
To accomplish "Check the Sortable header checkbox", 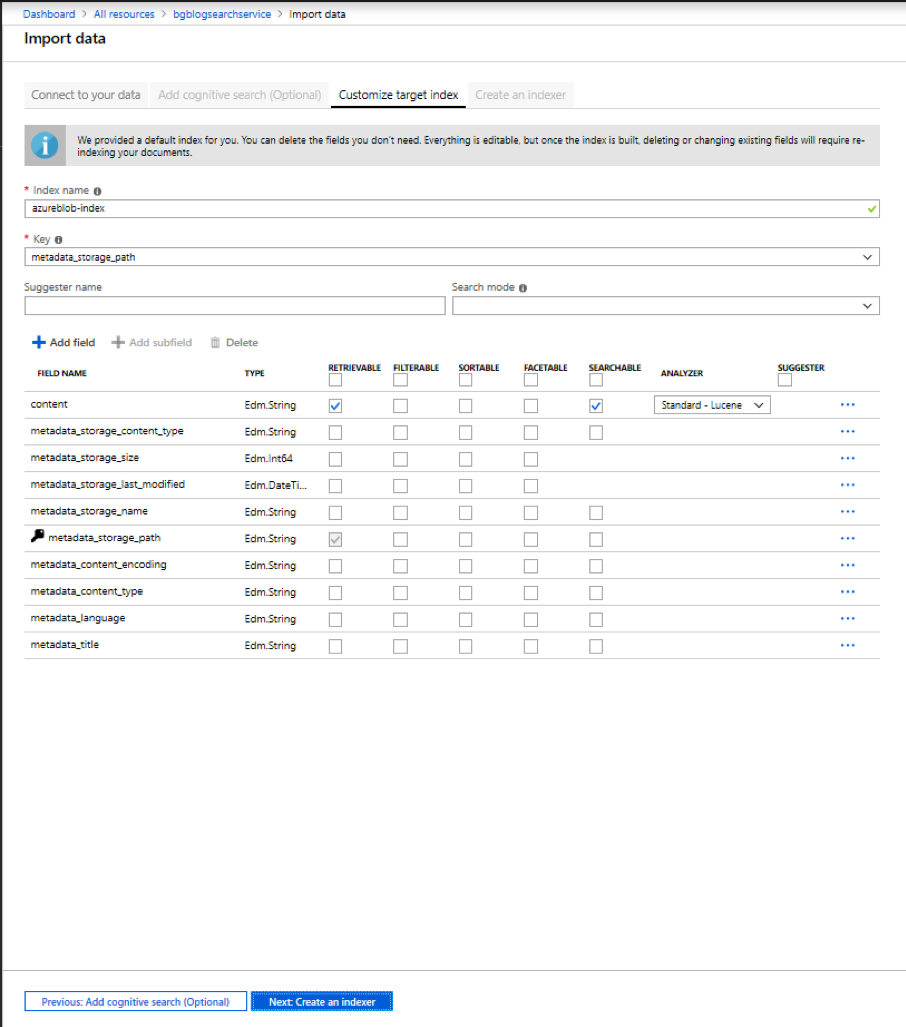I will (465, 380).
